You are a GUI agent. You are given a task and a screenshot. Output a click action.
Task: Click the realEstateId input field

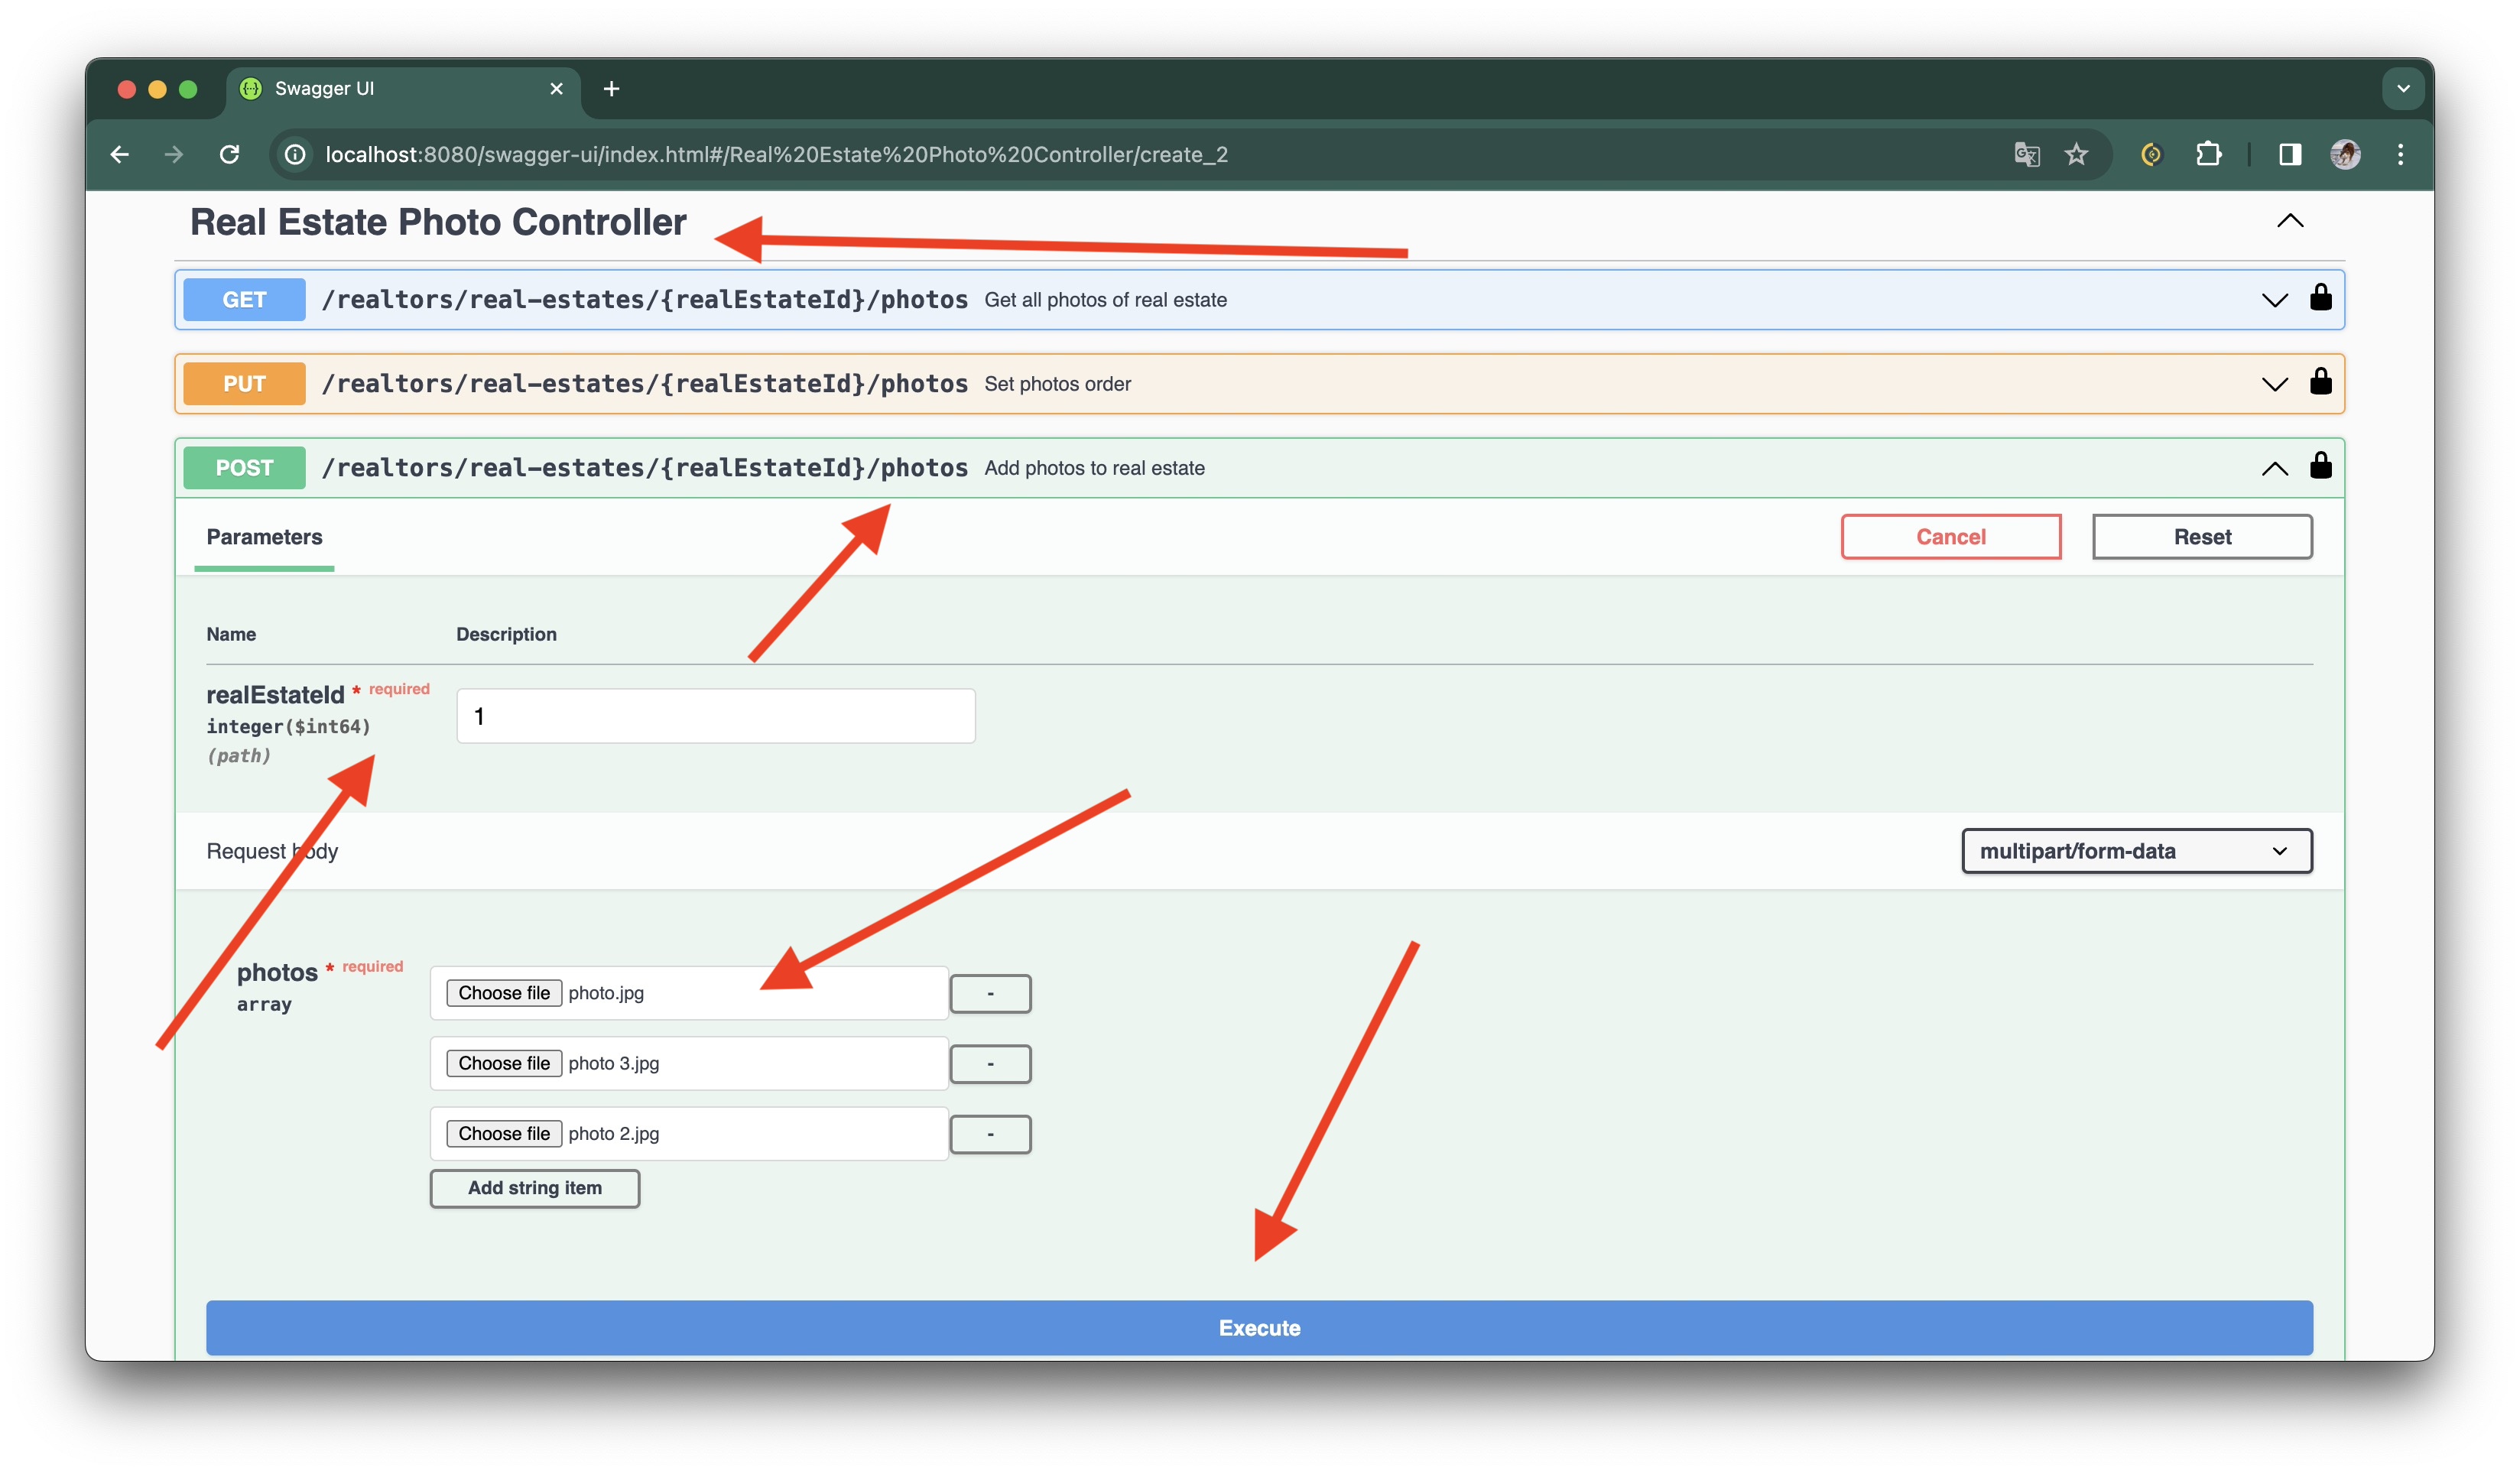[x=715, y=716]
